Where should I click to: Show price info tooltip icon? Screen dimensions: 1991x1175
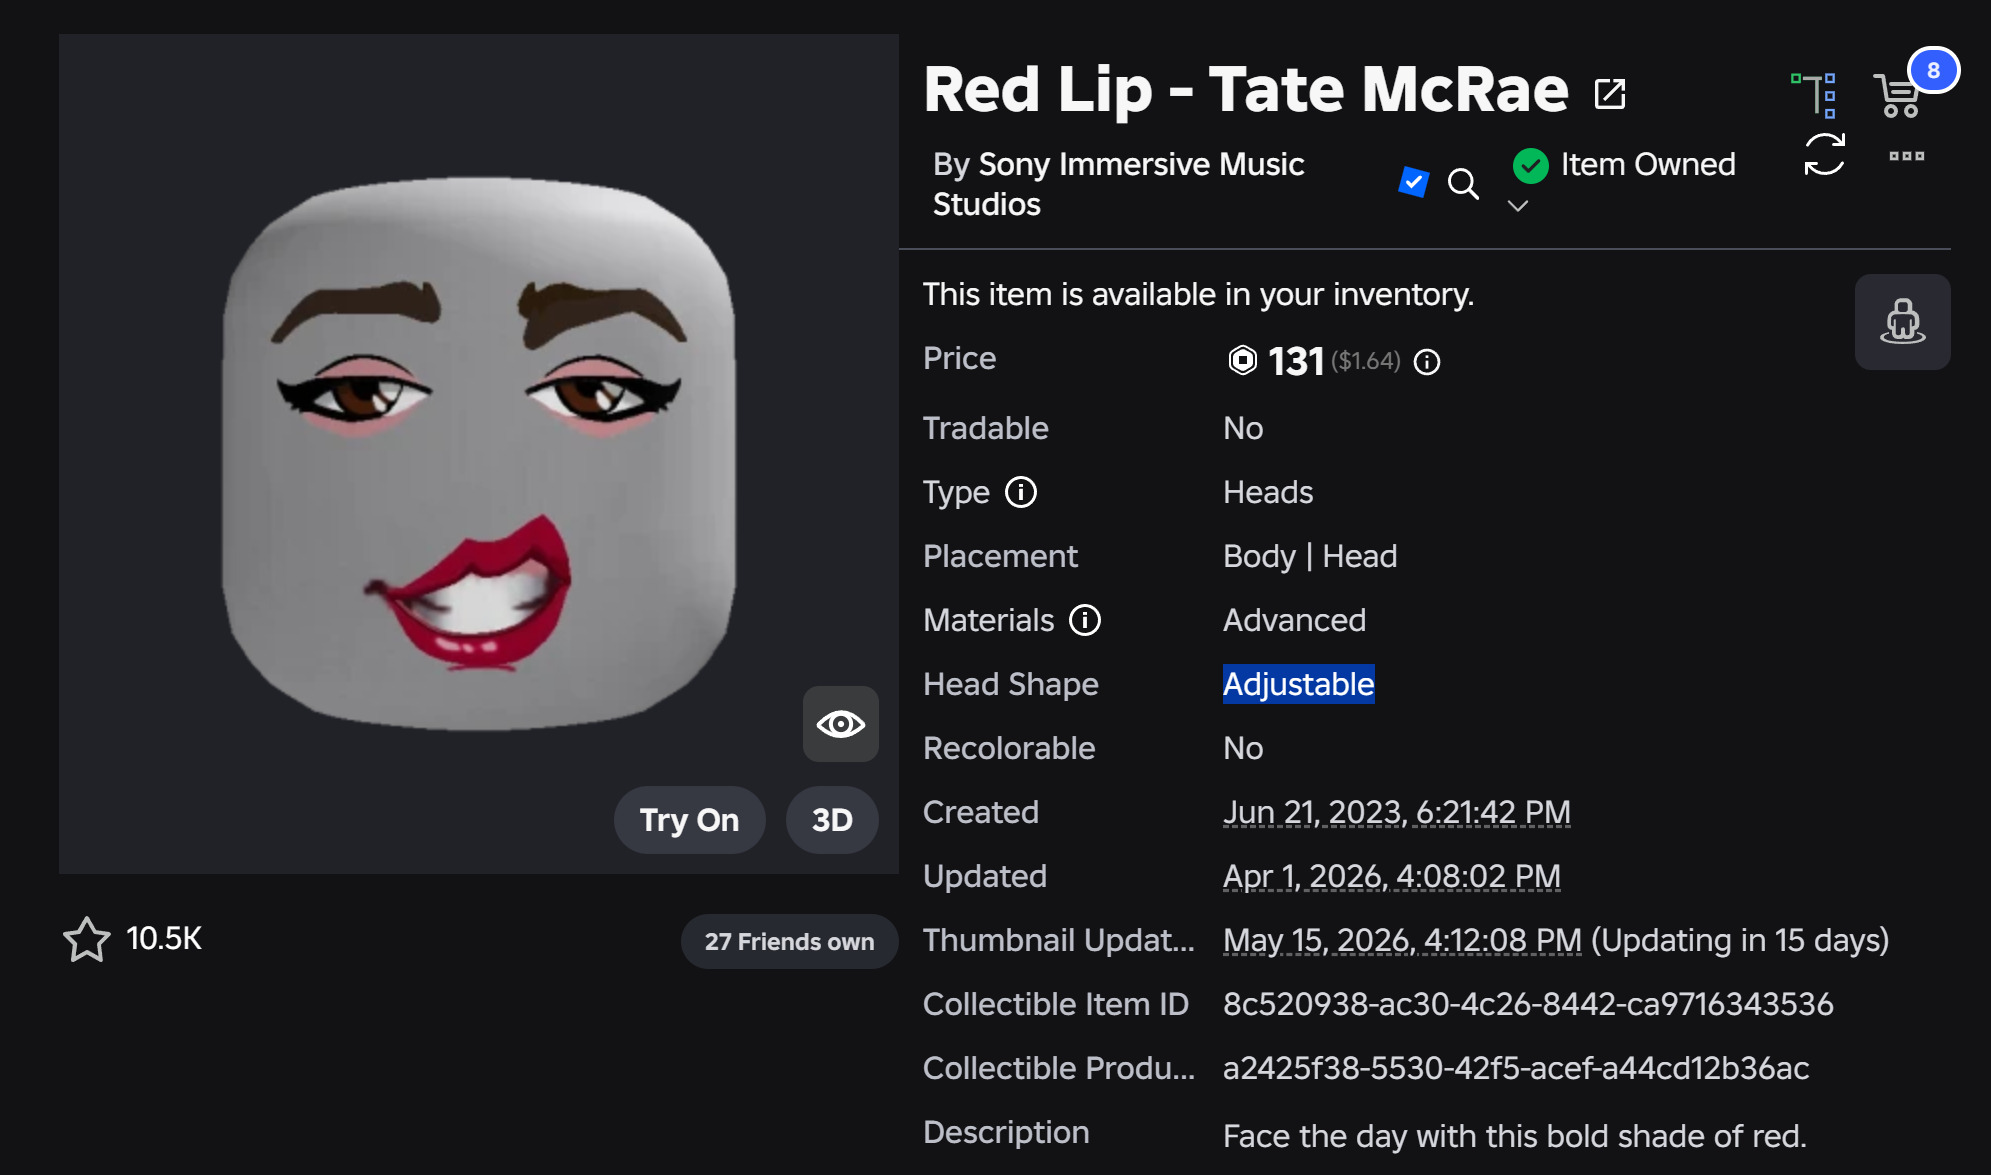pos(1427,362)
